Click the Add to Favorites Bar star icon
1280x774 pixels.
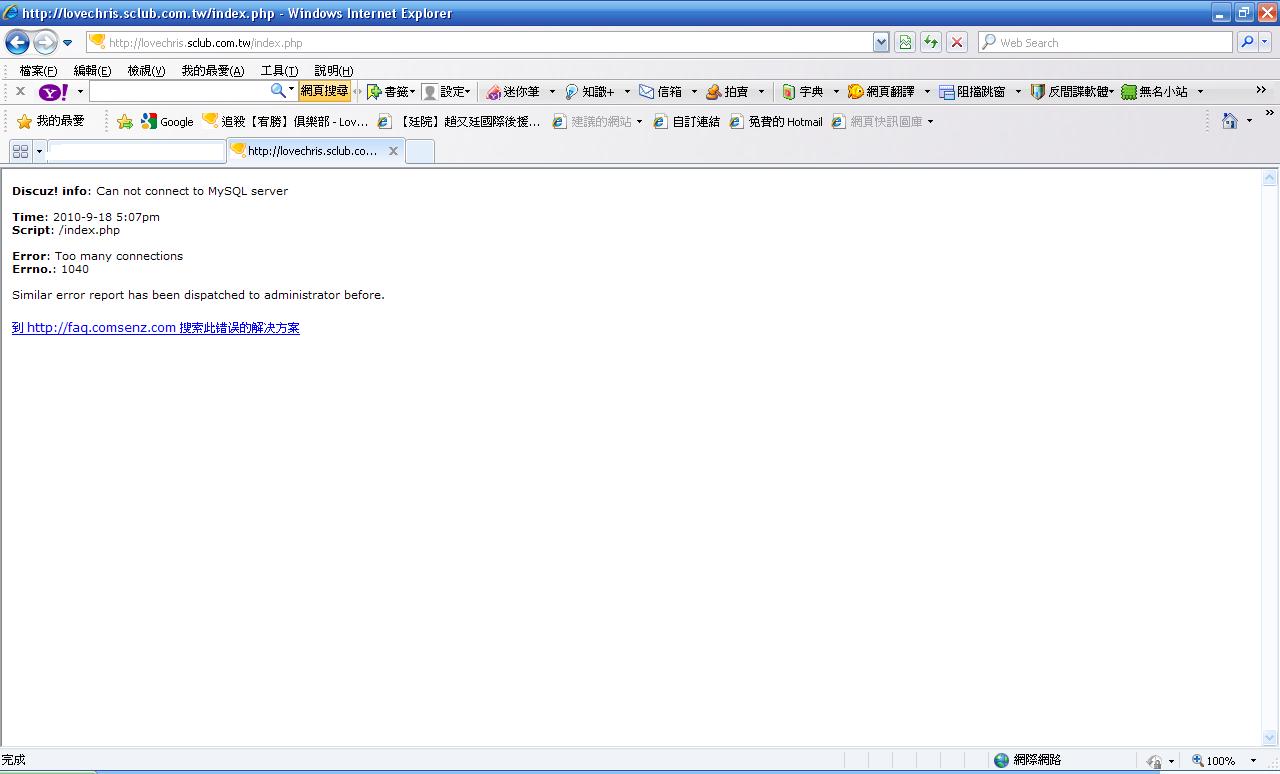[125, 121]
